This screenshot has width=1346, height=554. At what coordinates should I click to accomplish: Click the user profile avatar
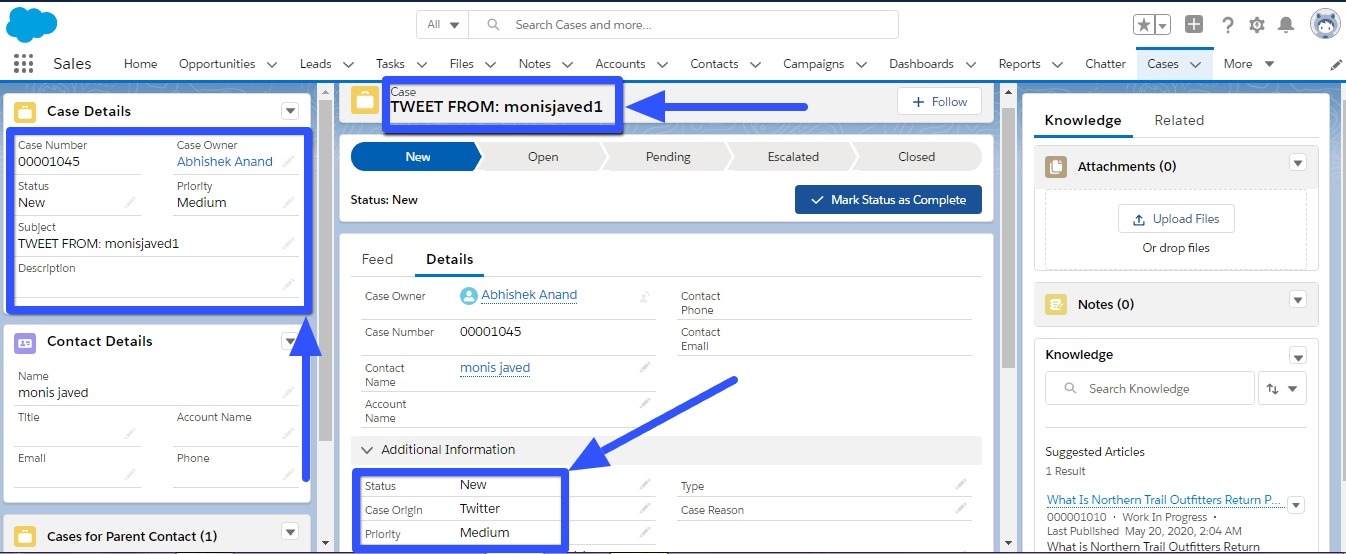(1324, 24)
